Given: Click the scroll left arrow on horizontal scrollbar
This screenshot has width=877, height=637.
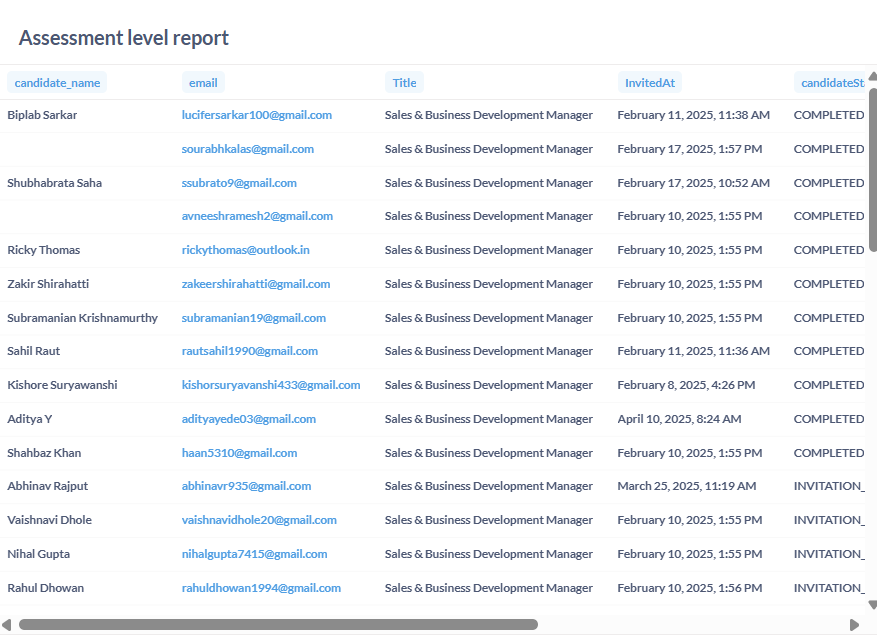Looking at the screenshot, I should tap(7, 625).
